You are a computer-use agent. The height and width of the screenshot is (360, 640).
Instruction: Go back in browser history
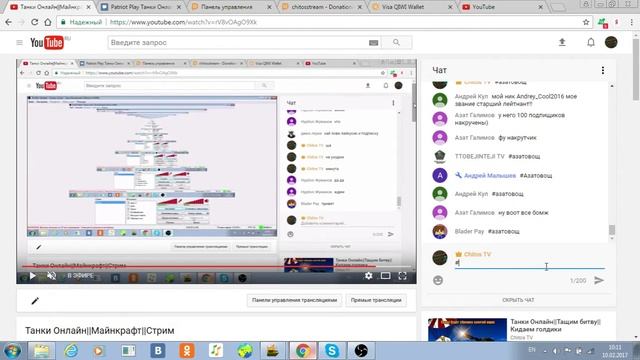click(x=9, y=22)
